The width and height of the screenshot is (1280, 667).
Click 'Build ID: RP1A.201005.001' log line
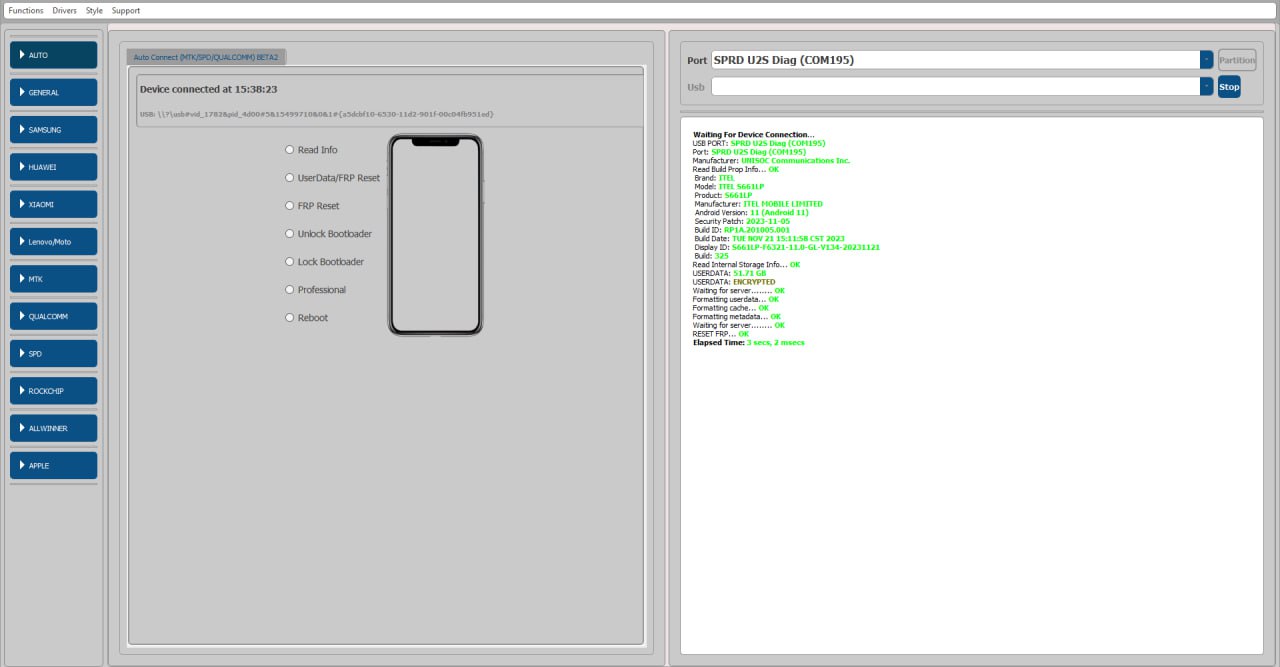[742, 230]
